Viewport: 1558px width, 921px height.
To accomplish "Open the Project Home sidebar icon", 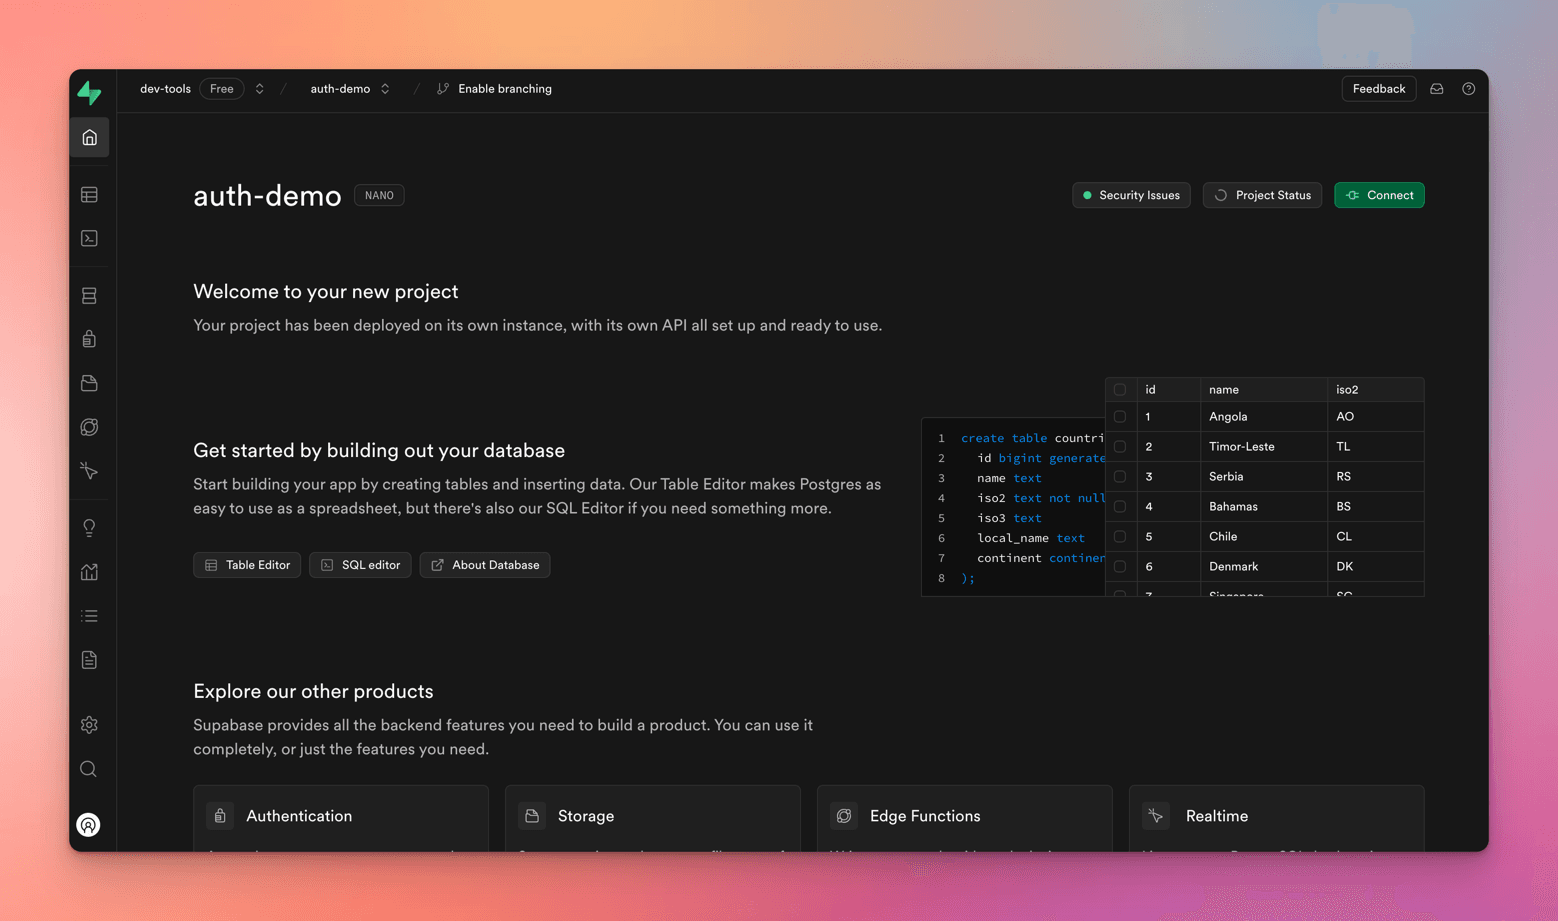I will (89, 138).
